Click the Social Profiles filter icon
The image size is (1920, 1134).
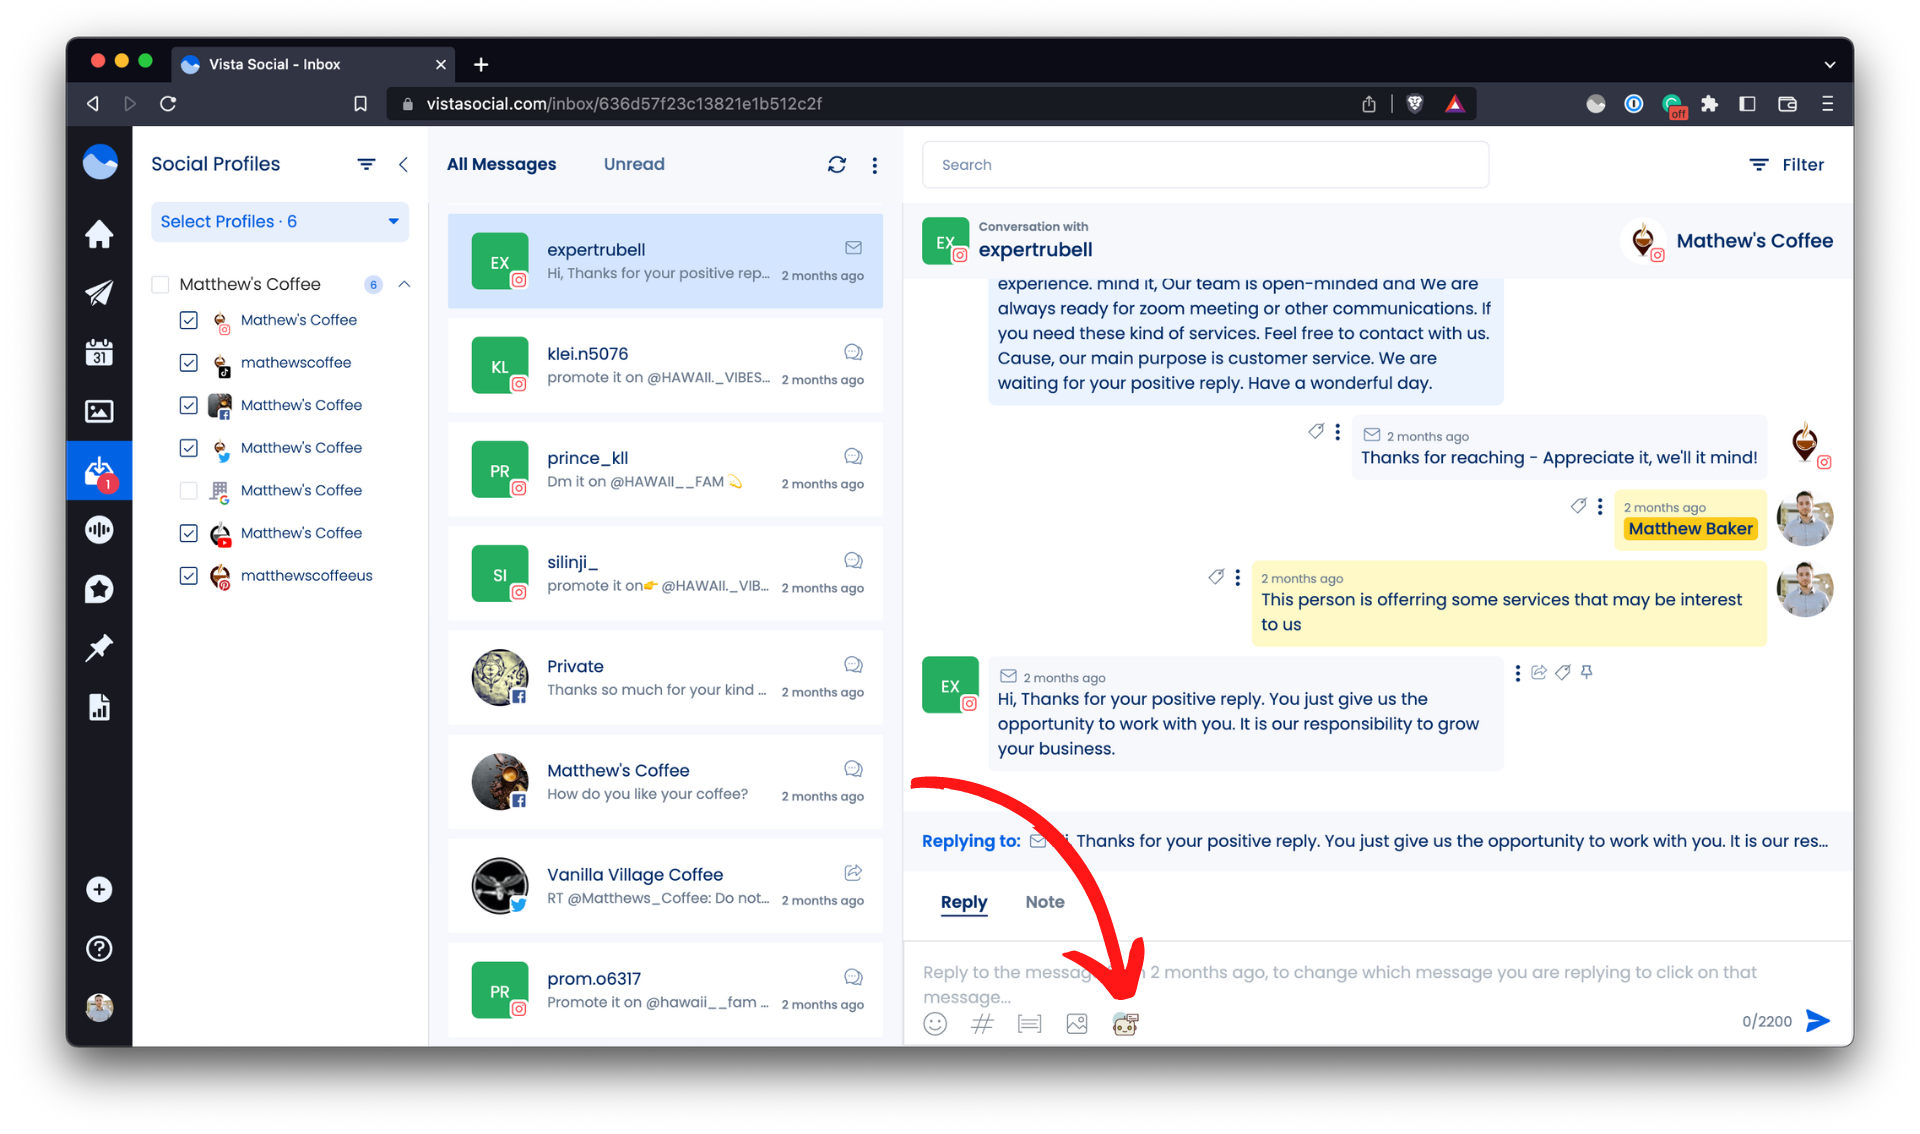pos(366,164)
